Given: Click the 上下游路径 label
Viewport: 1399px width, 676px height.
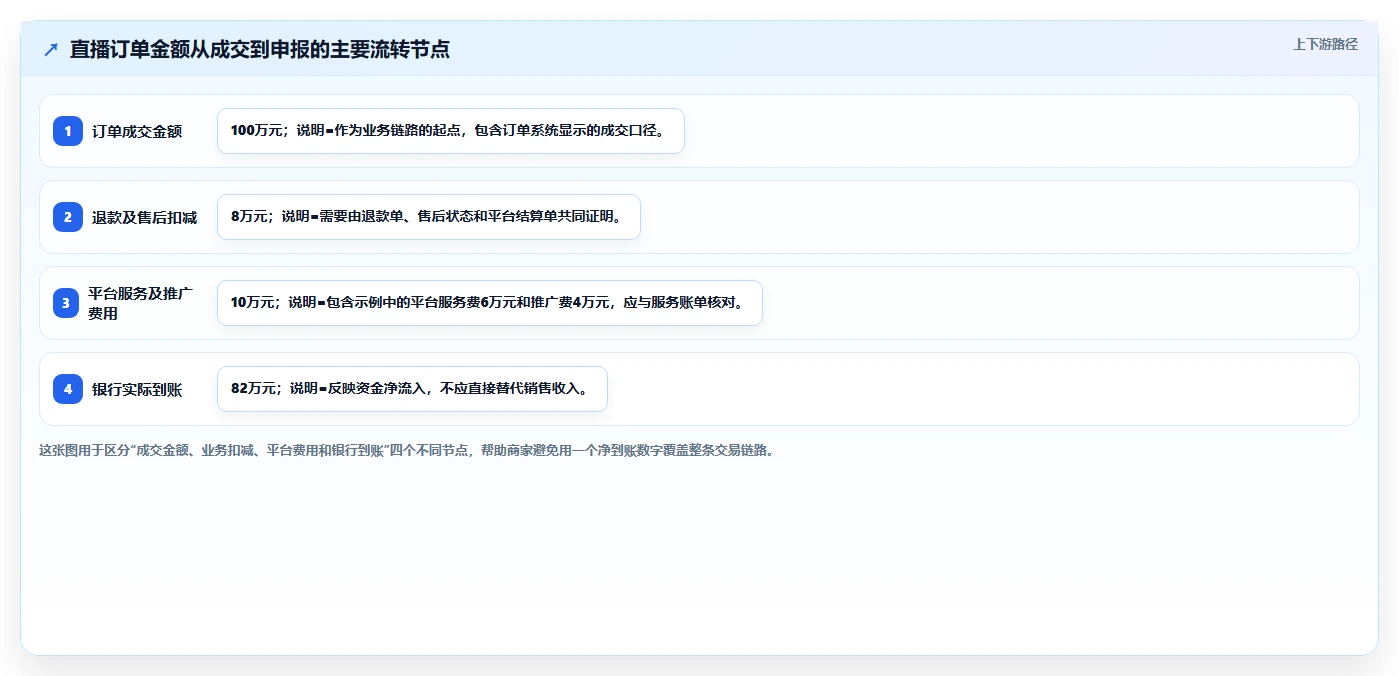Looking at the screenshot, I should (x=1325, y=44).
